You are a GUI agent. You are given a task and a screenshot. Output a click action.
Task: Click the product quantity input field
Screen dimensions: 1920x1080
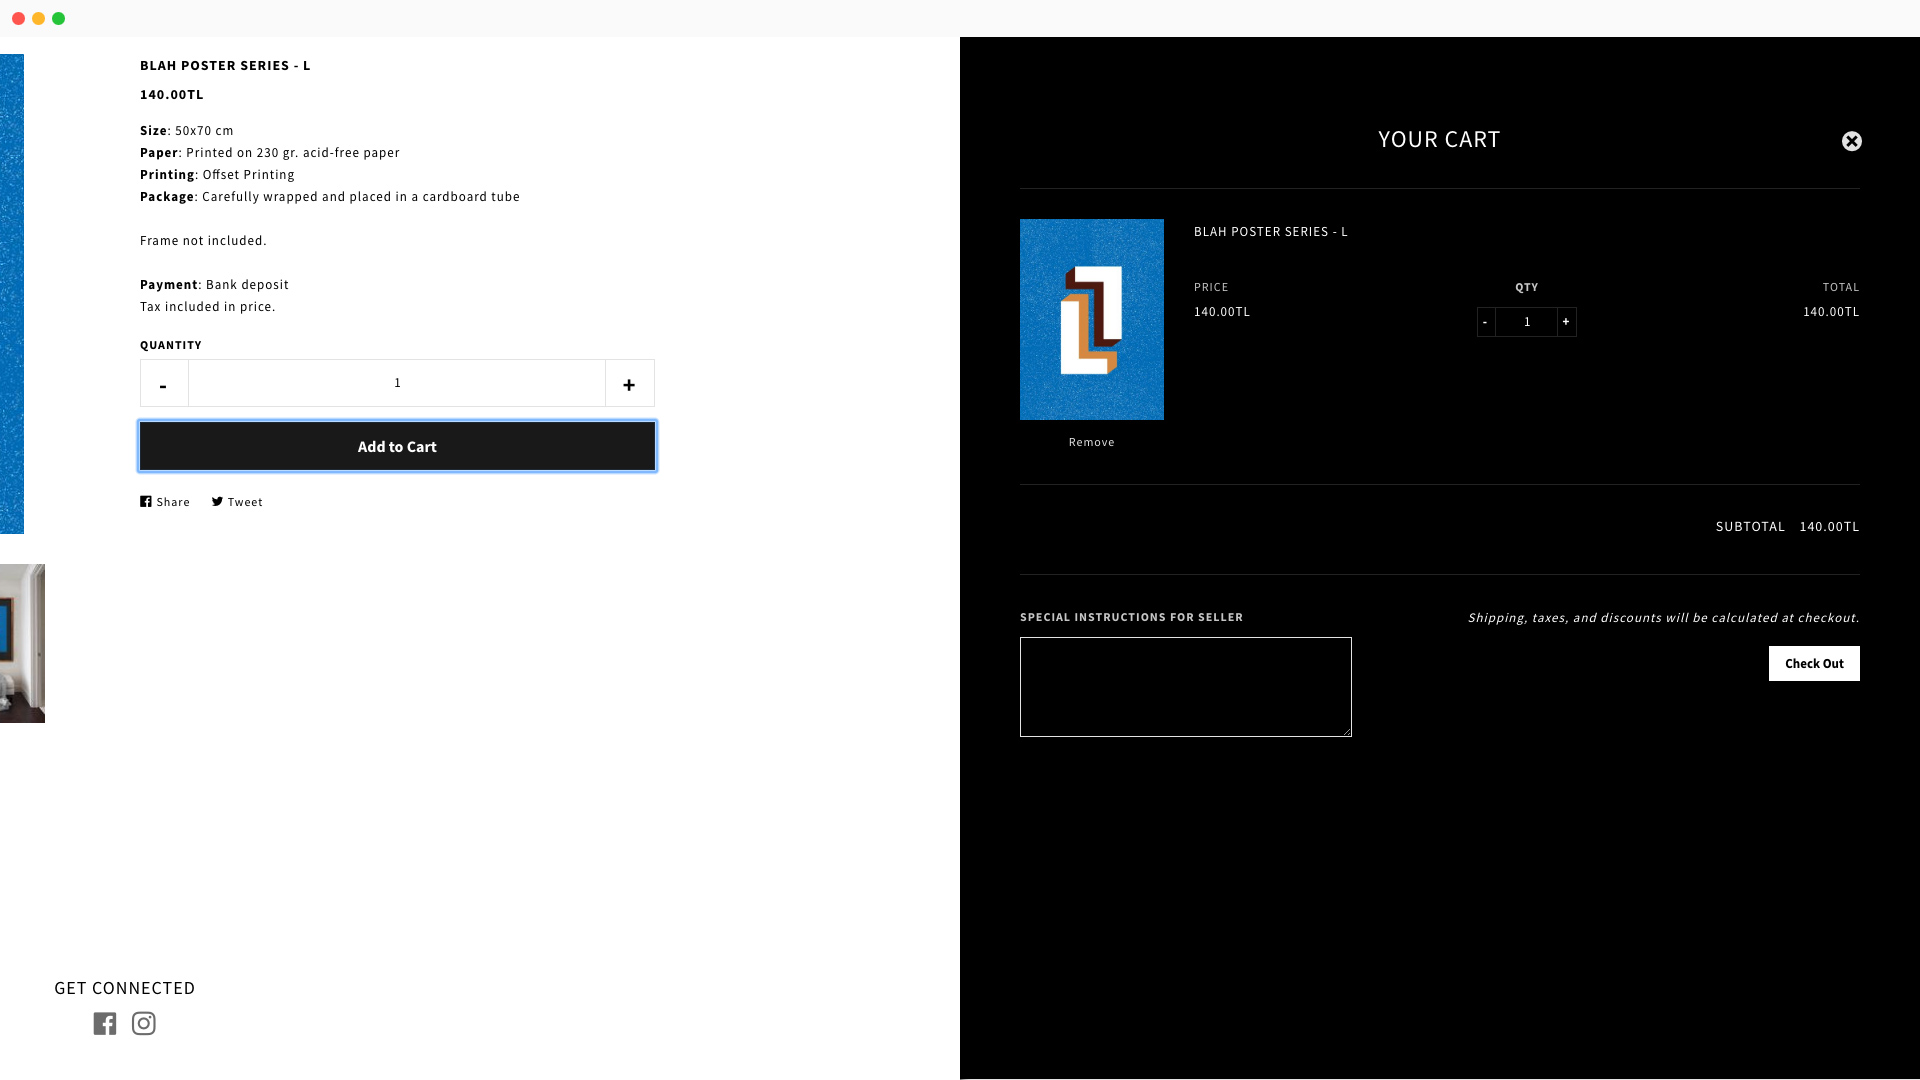[397, 383]
